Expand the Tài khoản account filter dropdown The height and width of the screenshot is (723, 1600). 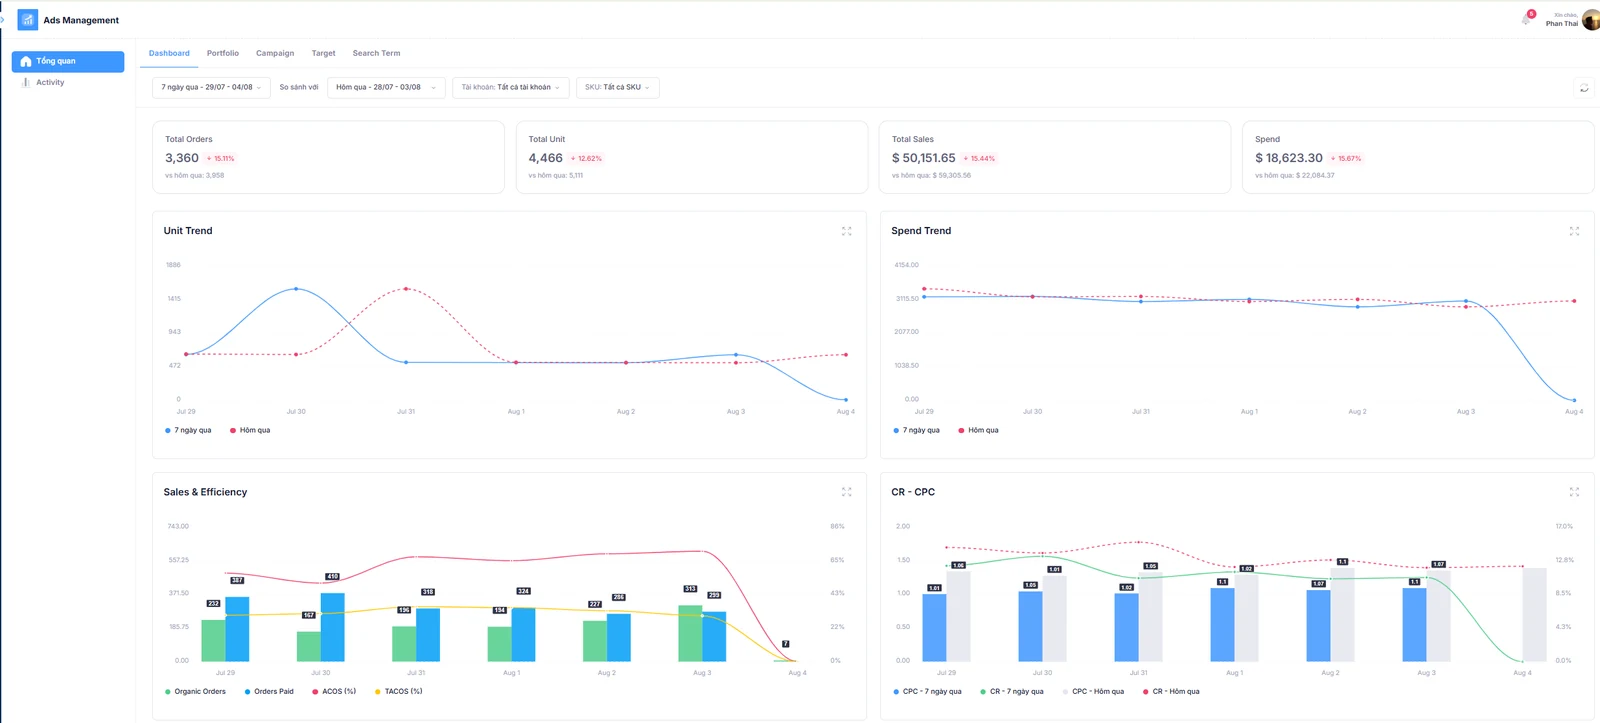click(510, 87)
